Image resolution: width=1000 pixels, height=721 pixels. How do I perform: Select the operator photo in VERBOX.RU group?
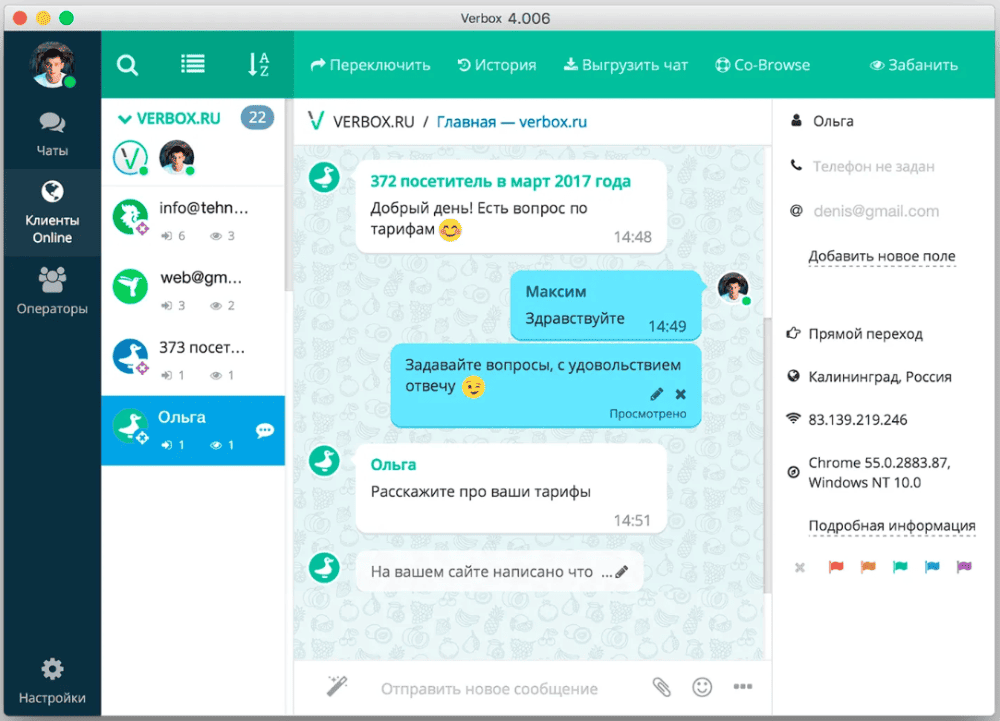click(x=177, y=157)
